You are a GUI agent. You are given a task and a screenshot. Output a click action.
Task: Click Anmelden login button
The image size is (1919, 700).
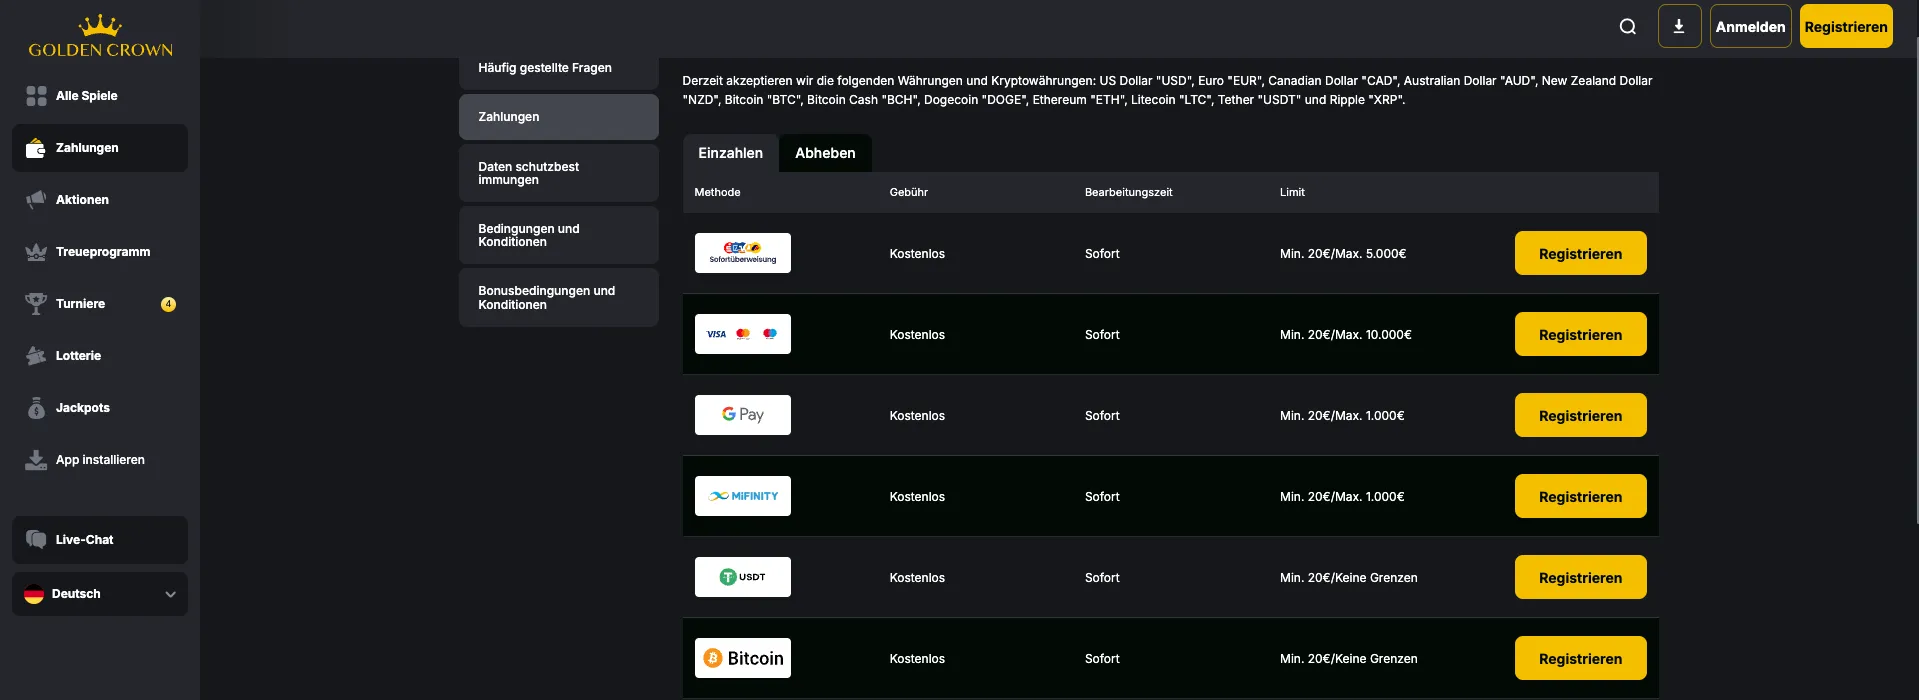click(1750, 27)
